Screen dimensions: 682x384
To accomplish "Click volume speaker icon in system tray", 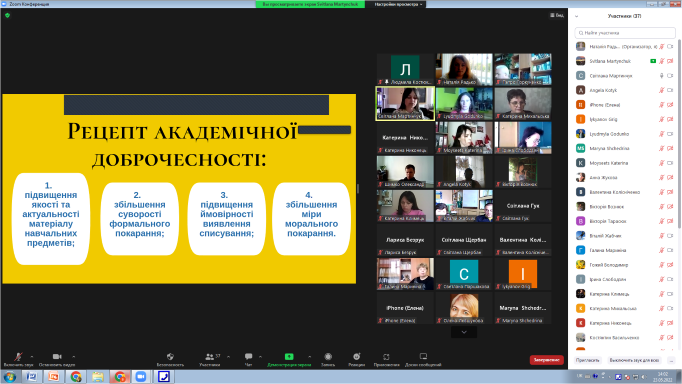I will (644, 377).
